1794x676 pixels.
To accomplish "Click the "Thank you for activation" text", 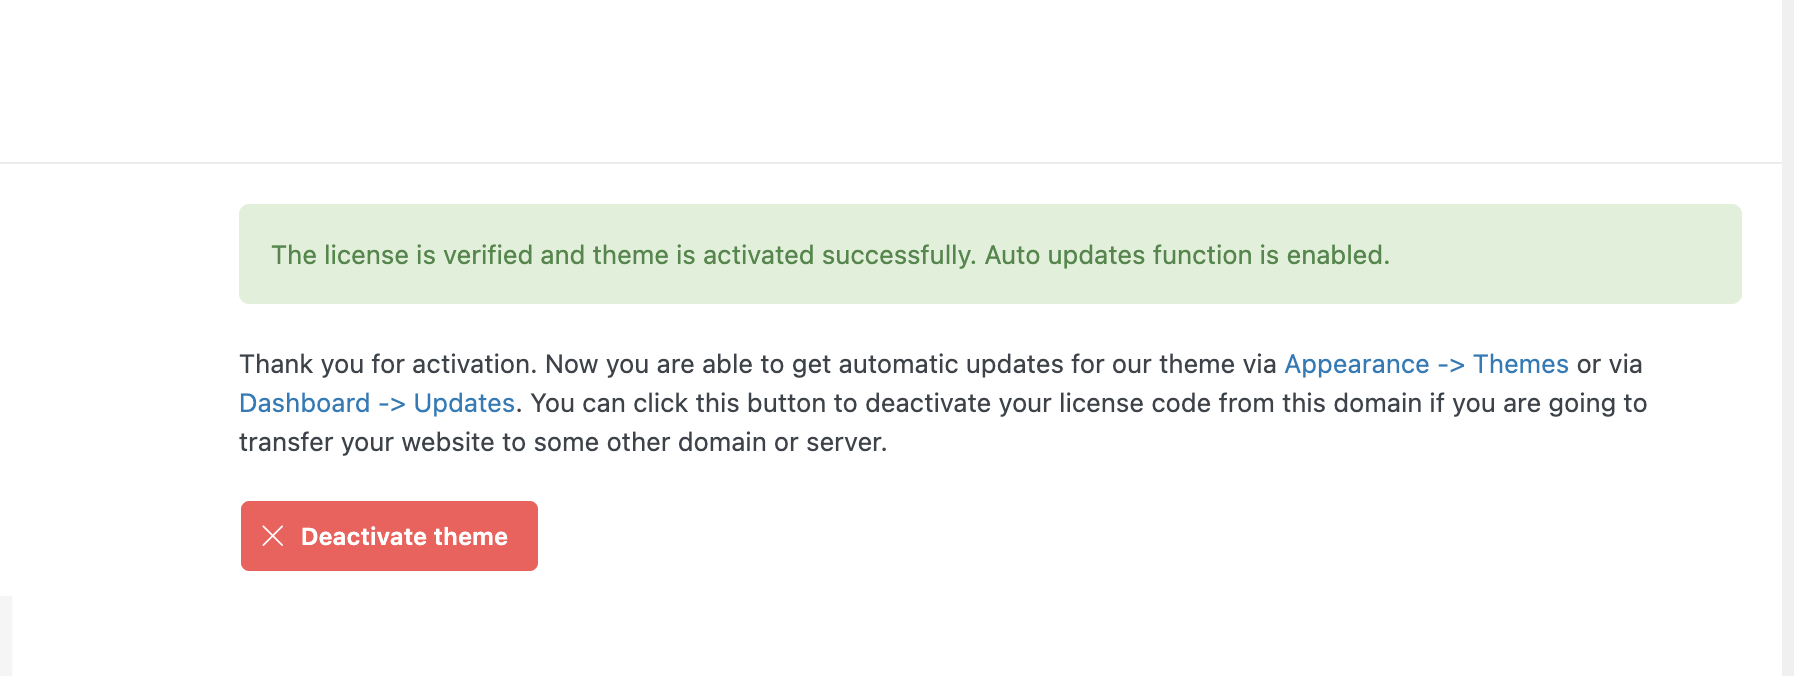I will point(388,364).
